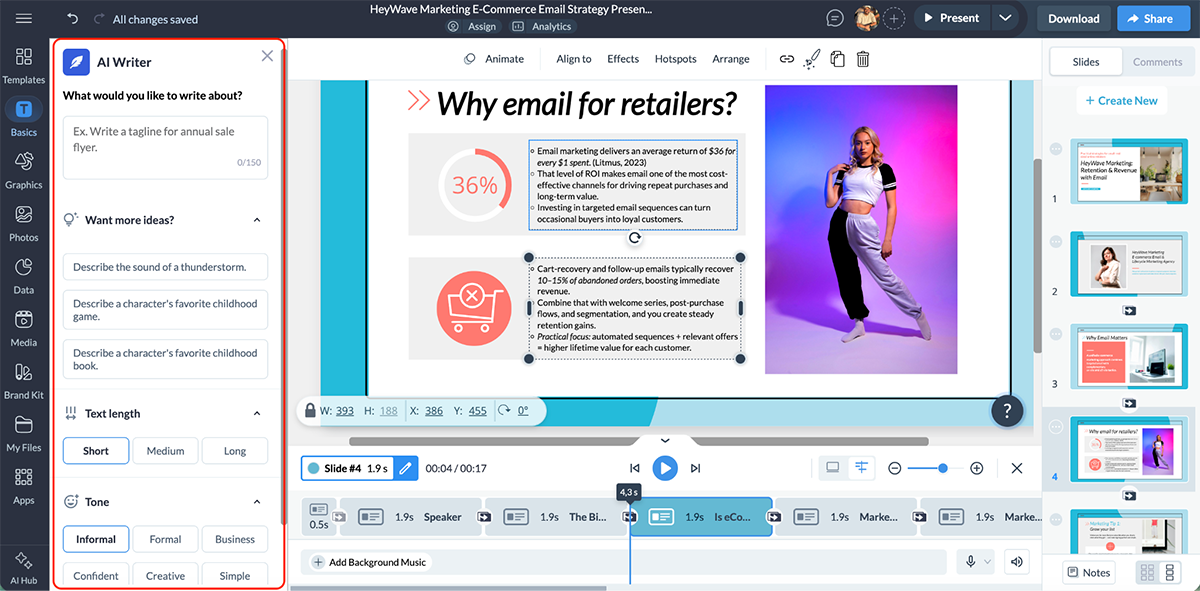Open the Present dropdown arrow
Viewport: 1200px width, 591px height.
click(1006, 17)
